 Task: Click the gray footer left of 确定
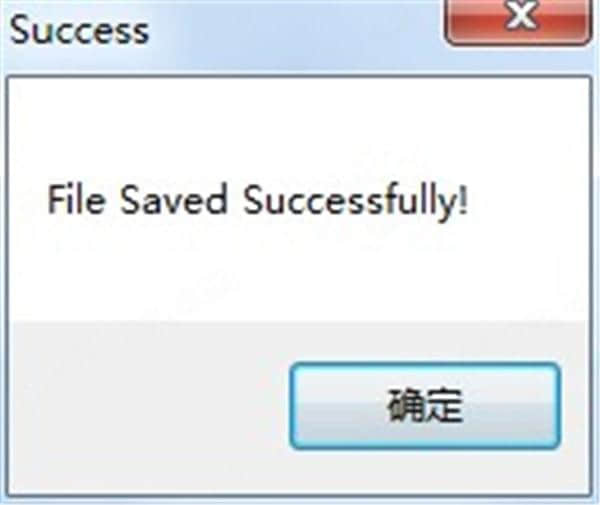pyautogui.click(x=149, y=406)
